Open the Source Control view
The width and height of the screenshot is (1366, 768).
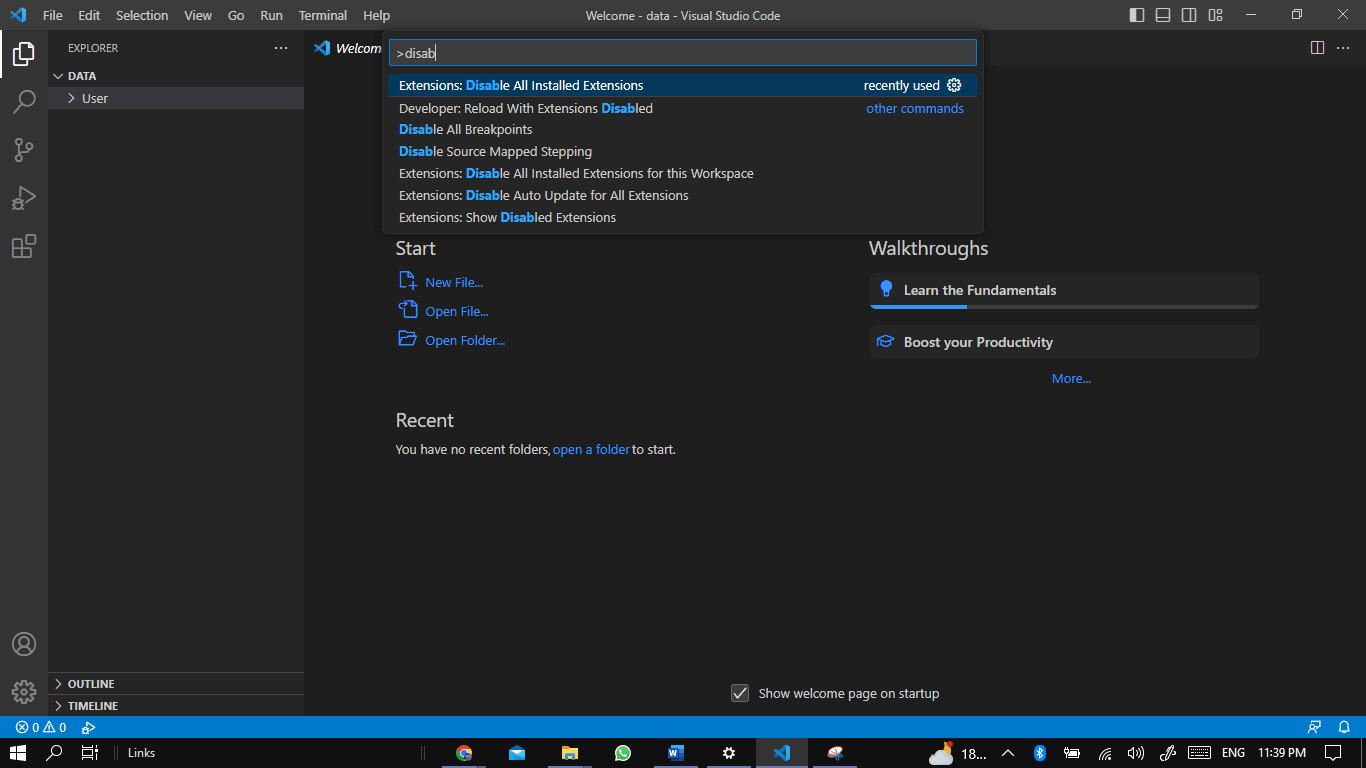(24, 150)
